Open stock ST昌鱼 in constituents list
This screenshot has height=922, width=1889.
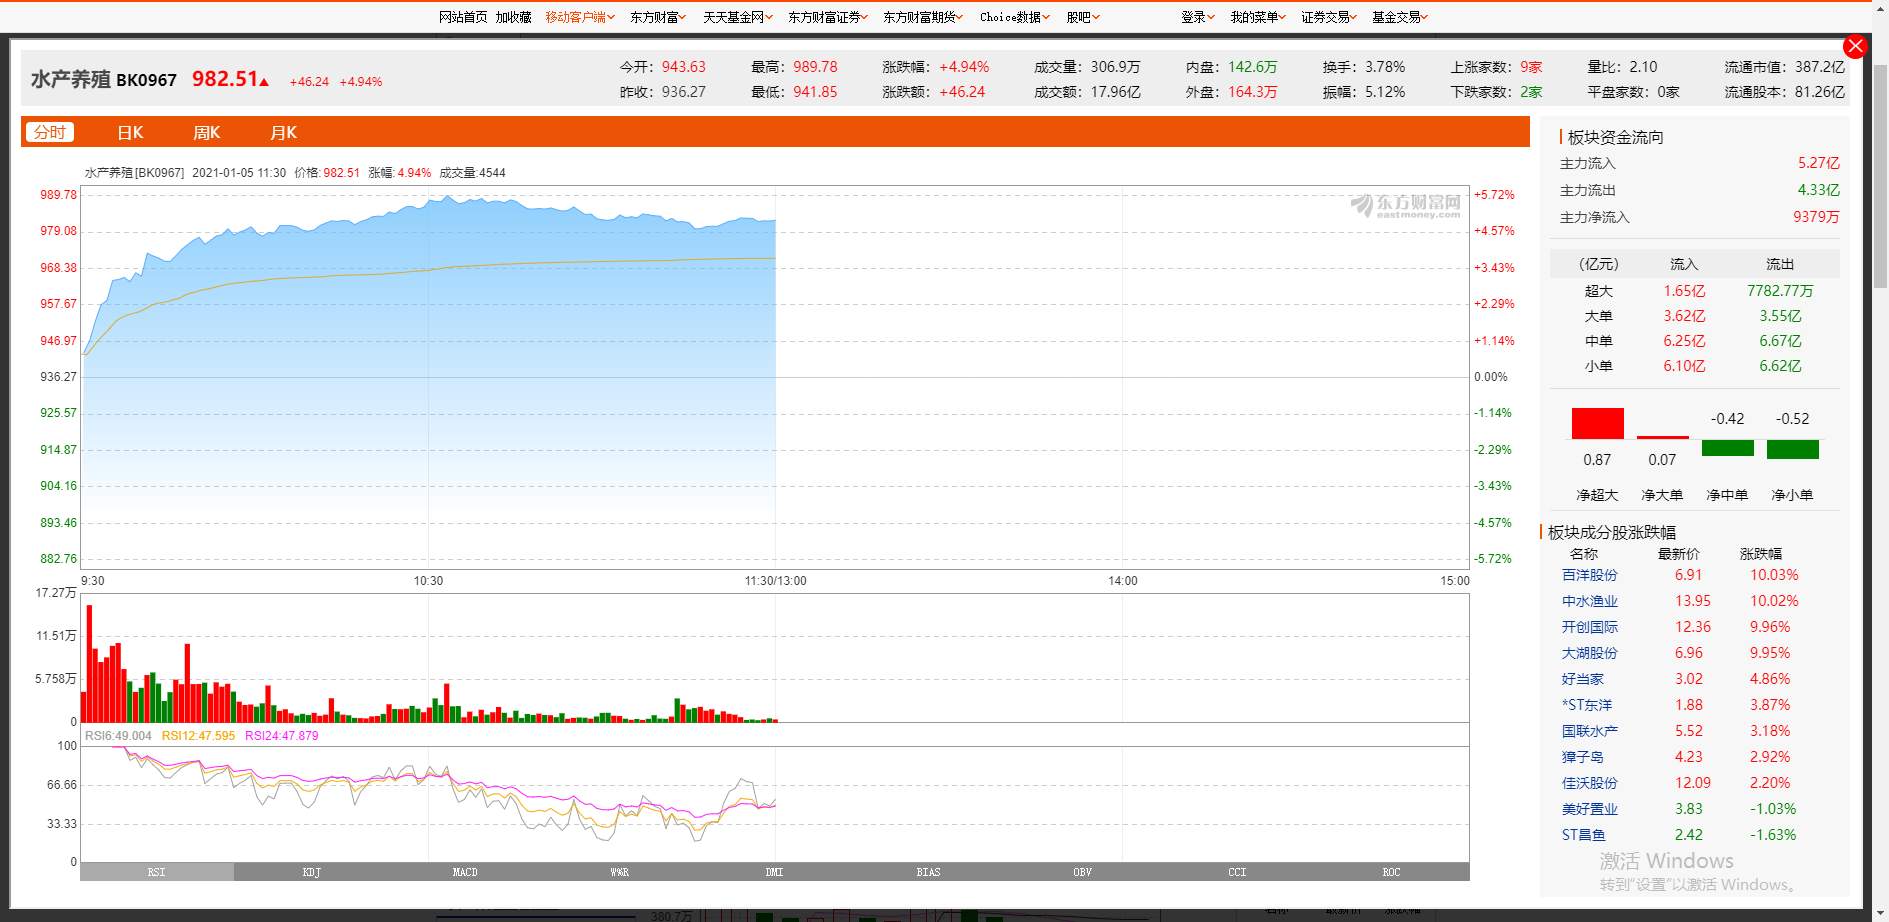pyautogui.click(x=1583, y=835)
